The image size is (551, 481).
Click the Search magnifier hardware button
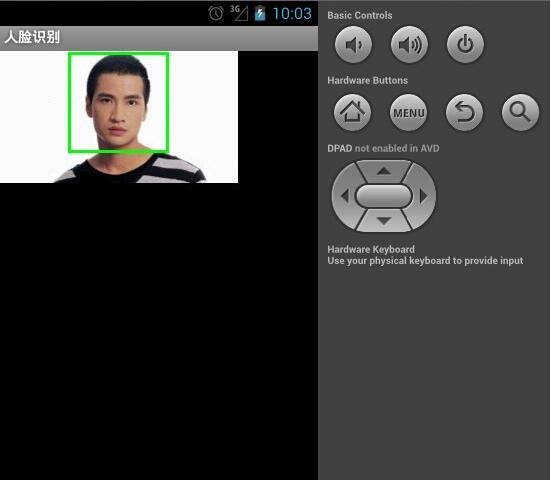[520, 112]
